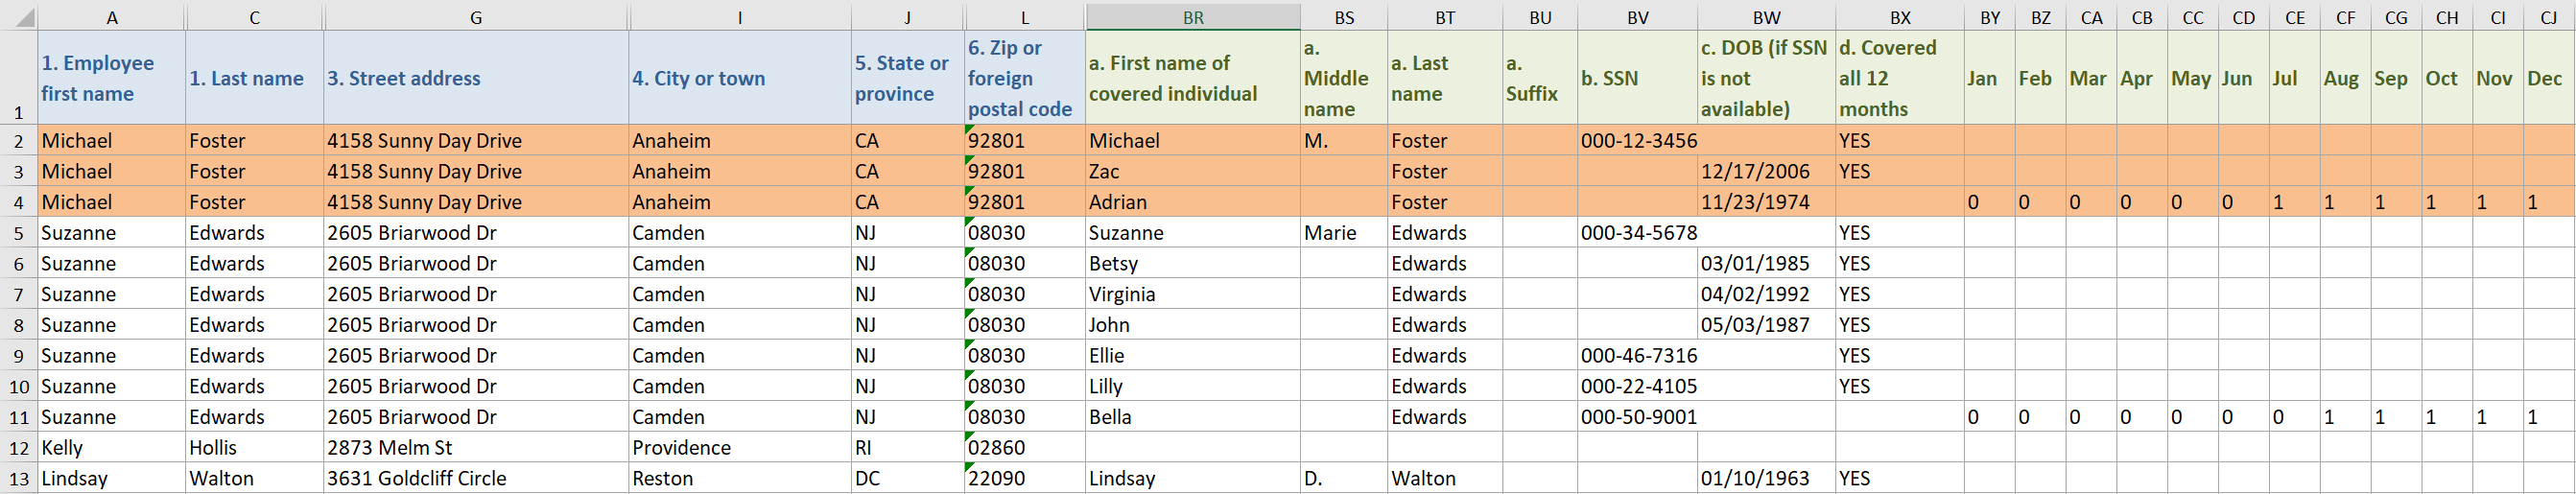Select YES cell in row 13
This screenshot has height=494, width=2576.
click(x=1900, y=479)
